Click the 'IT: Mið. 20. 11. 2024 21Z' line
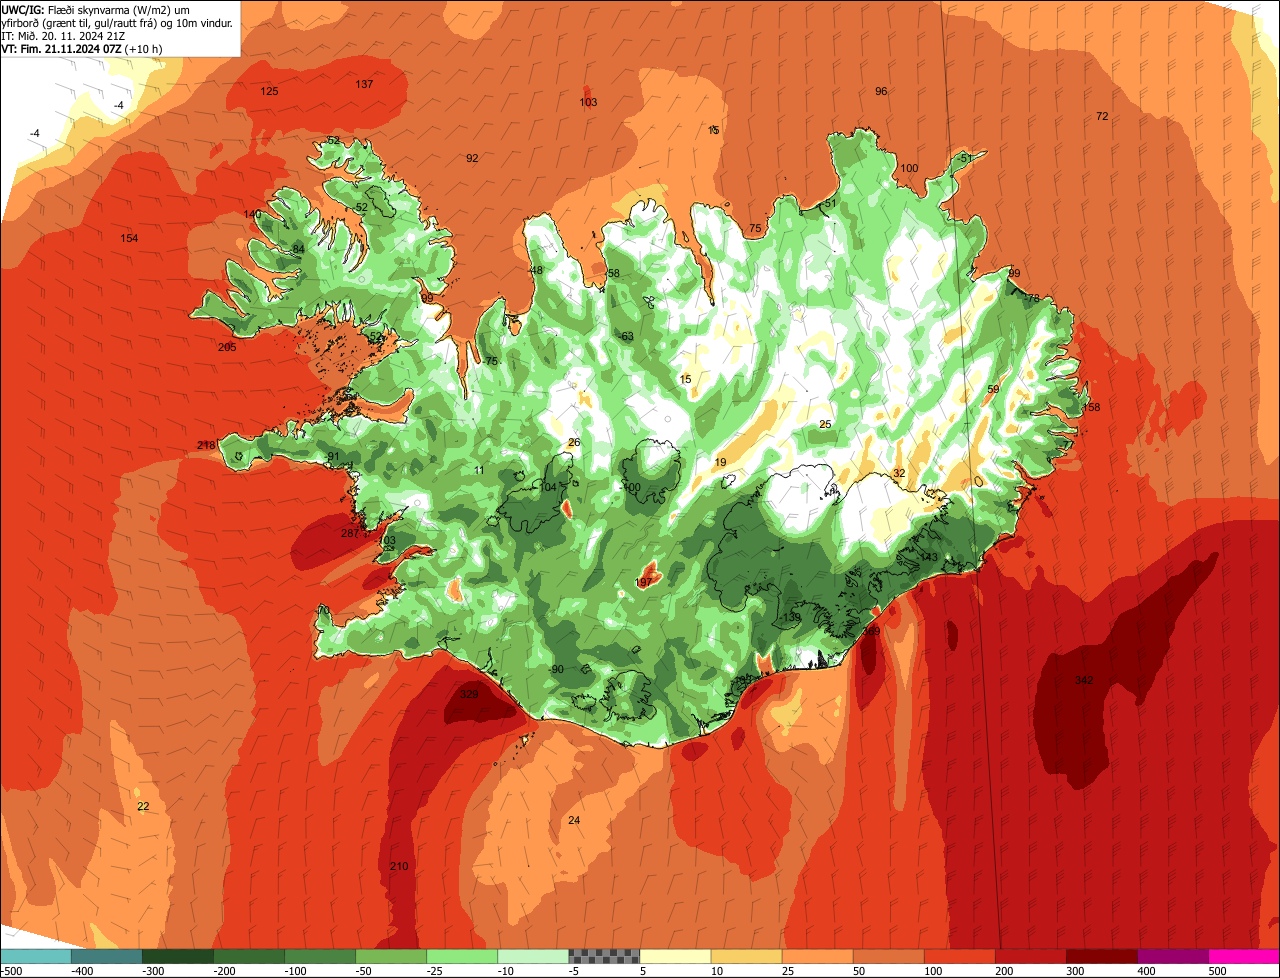The width and height of the screenshot is (1280, 978). [63, 35]
